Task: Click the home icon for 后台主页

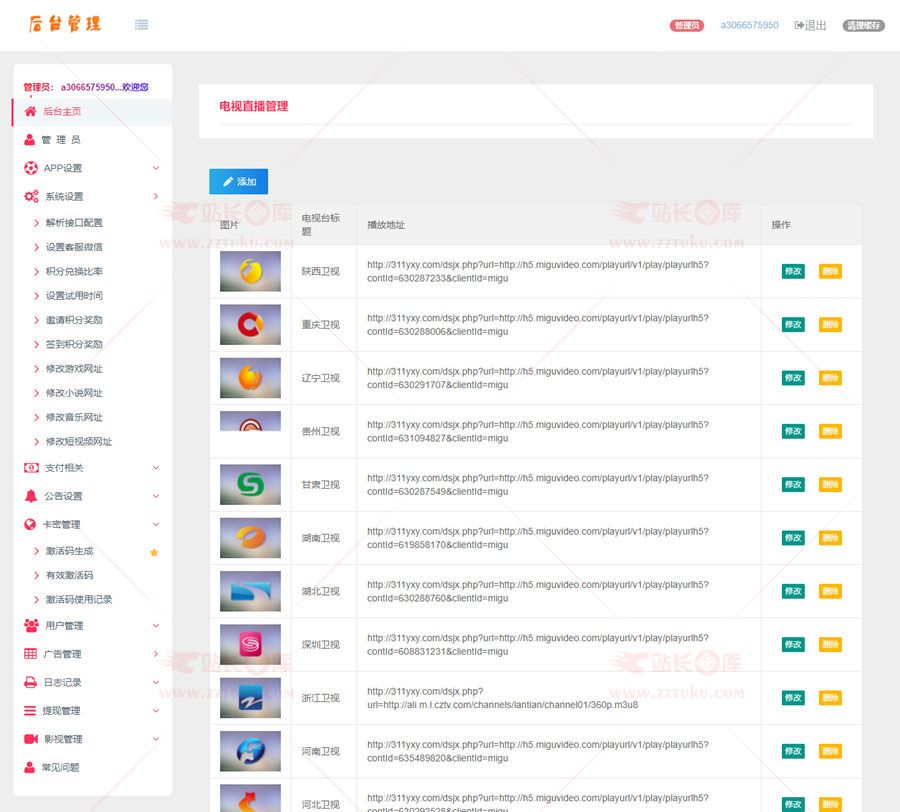Action: click(x=30, y=111)
